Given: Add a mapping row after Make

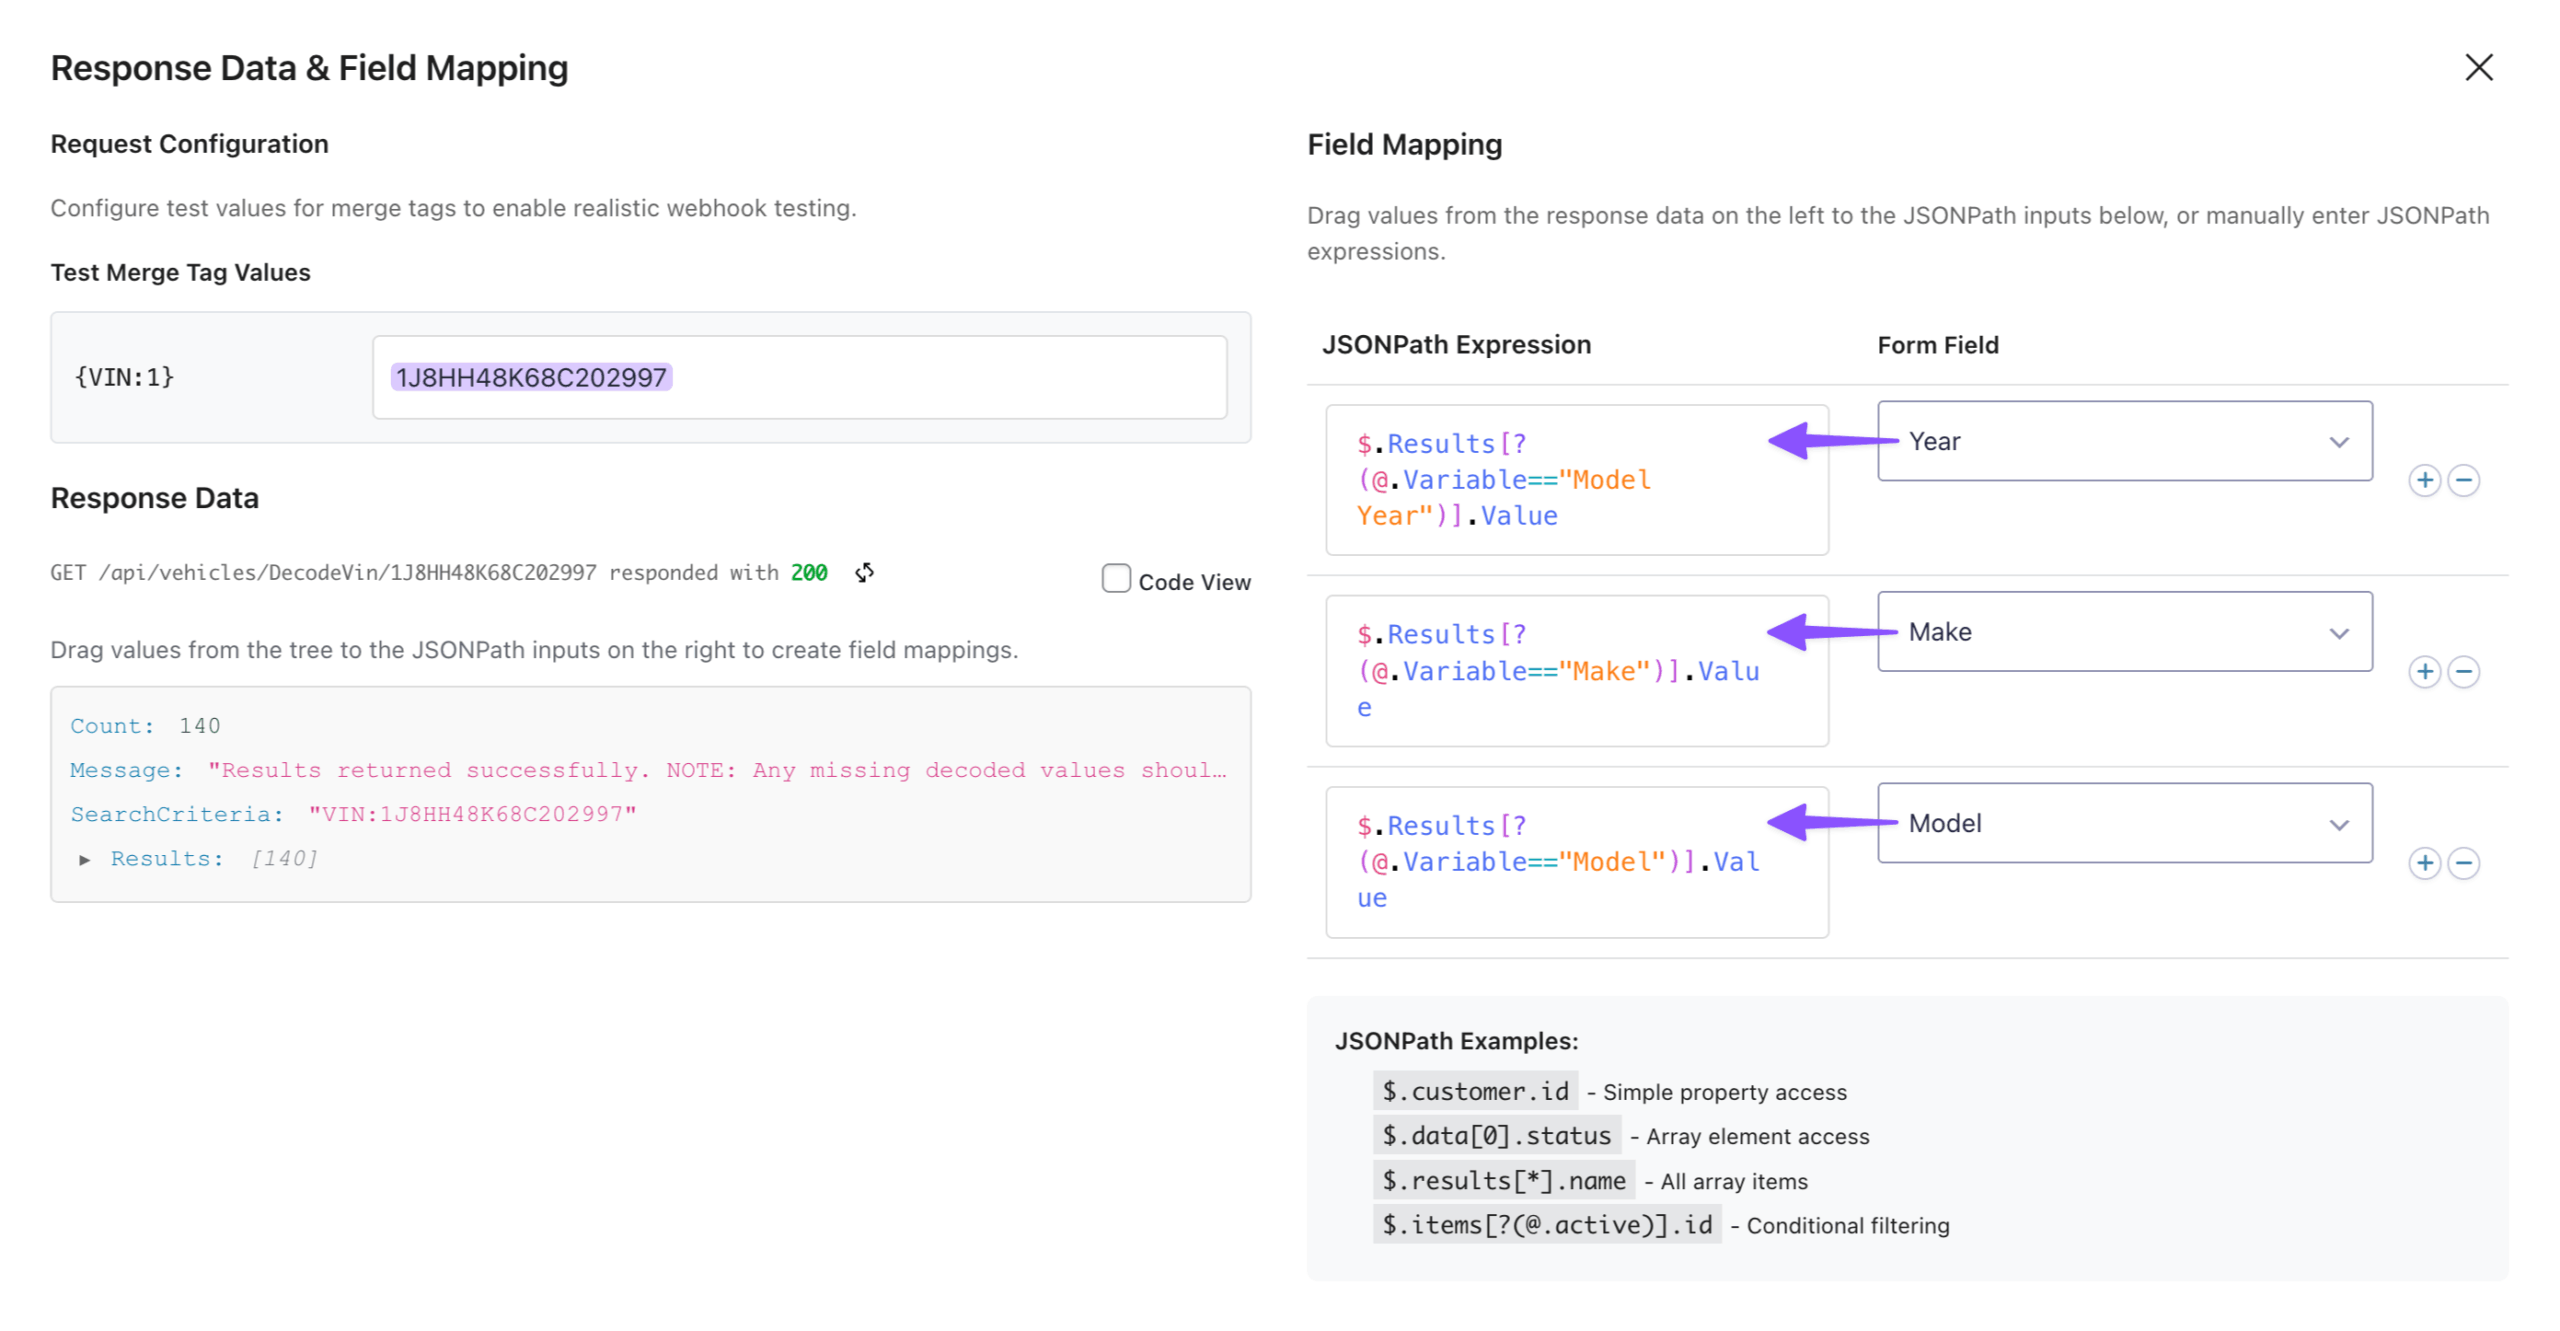Looking at the screenshot, I should (2423, 671).
